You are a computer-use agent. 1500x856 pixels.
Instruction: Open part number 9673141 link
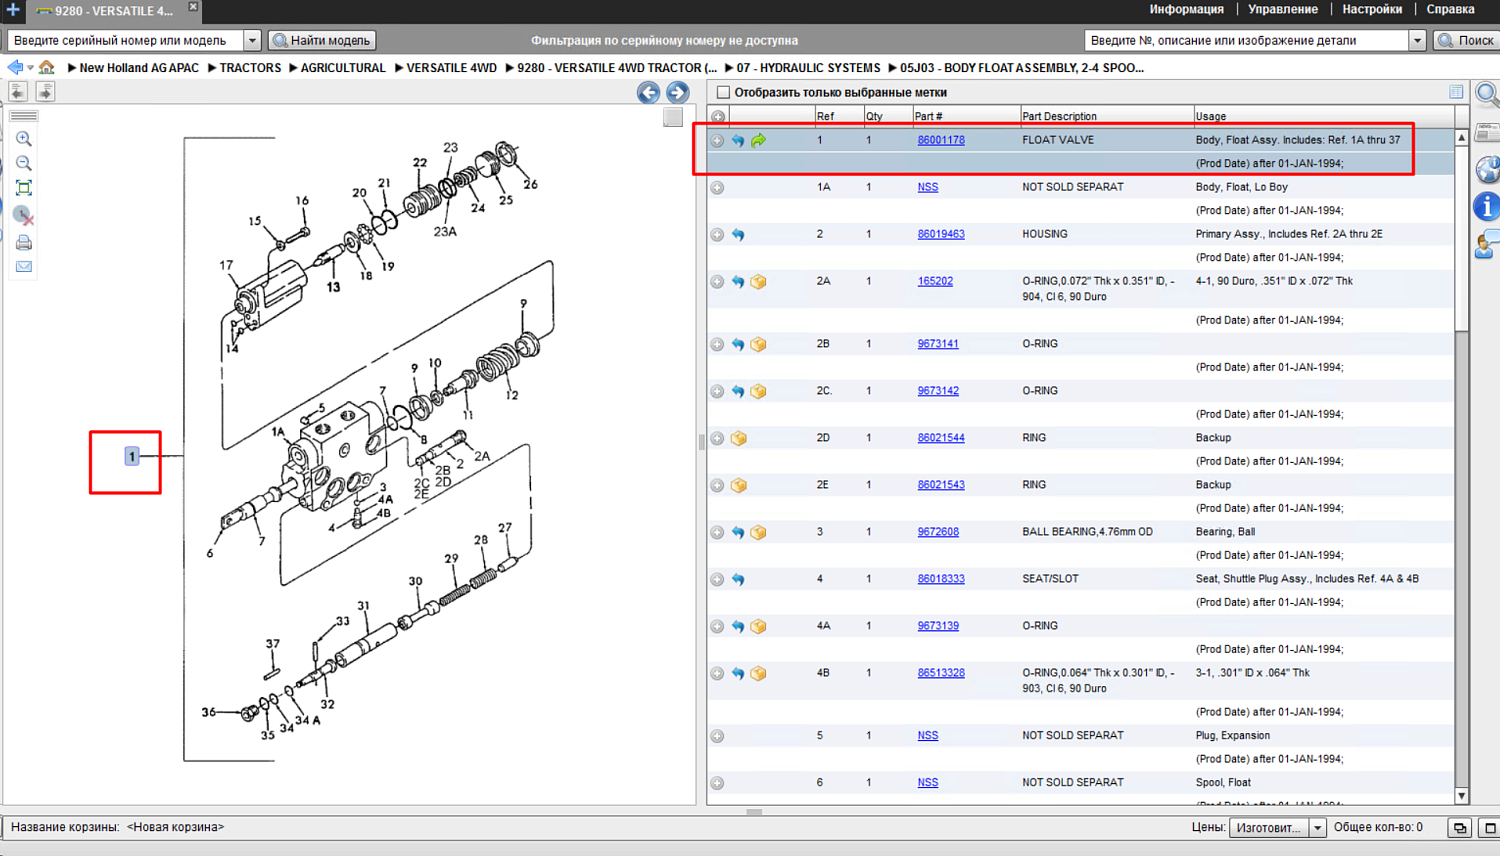pos(938,344)
